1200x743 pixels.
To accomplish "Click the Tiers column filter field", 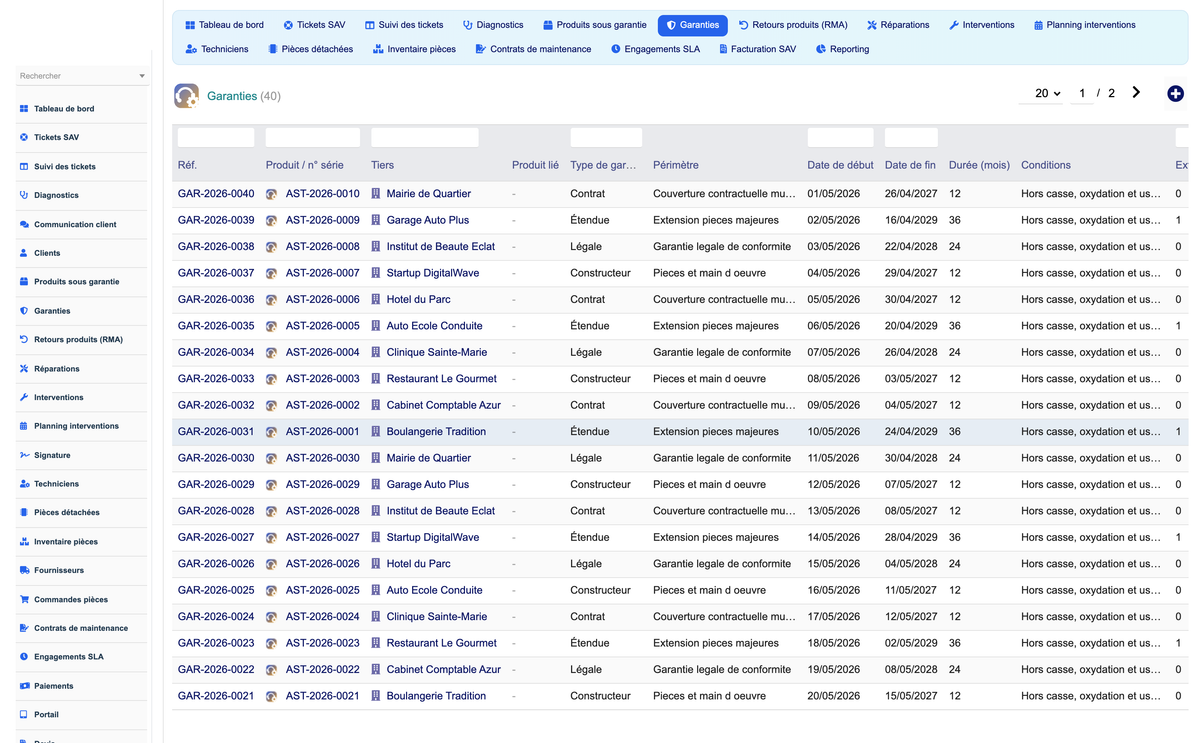I will (424, 138).
